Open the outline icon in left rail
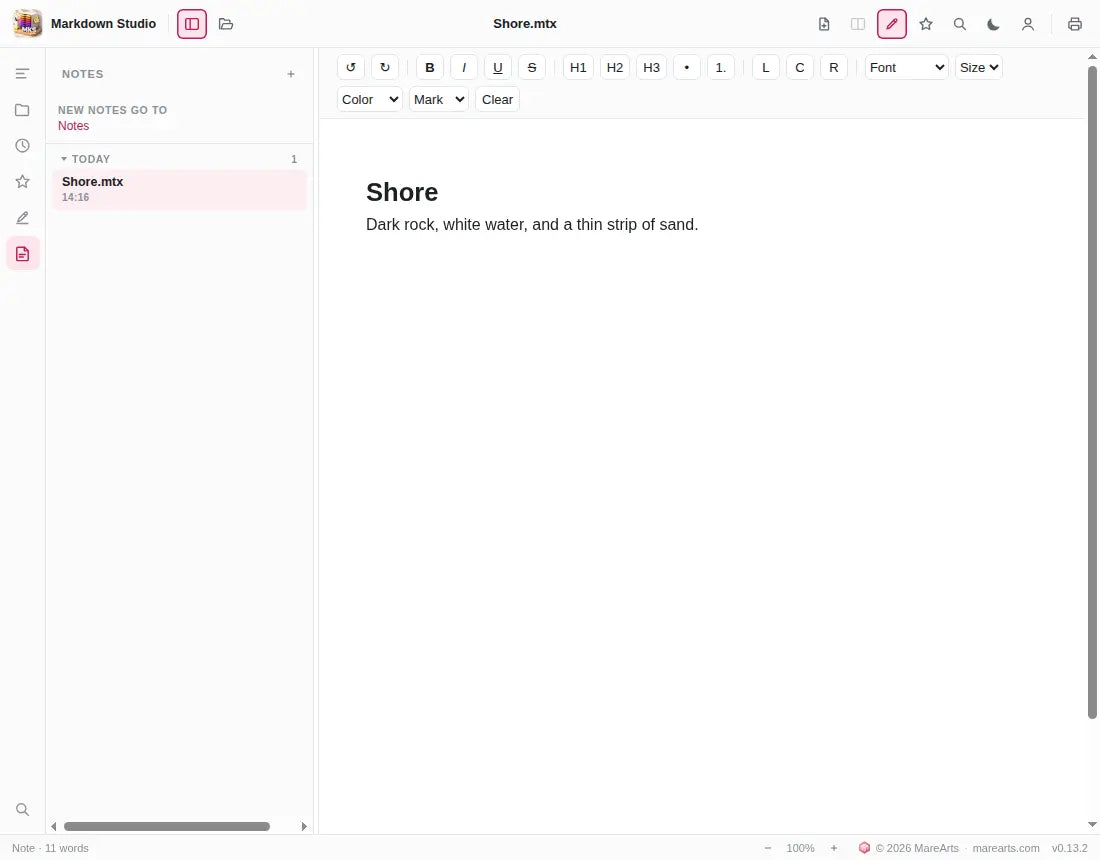Image resolution: width=1100 pixels, height=860 pixels. pyautogui.click(x=22, y=74)
